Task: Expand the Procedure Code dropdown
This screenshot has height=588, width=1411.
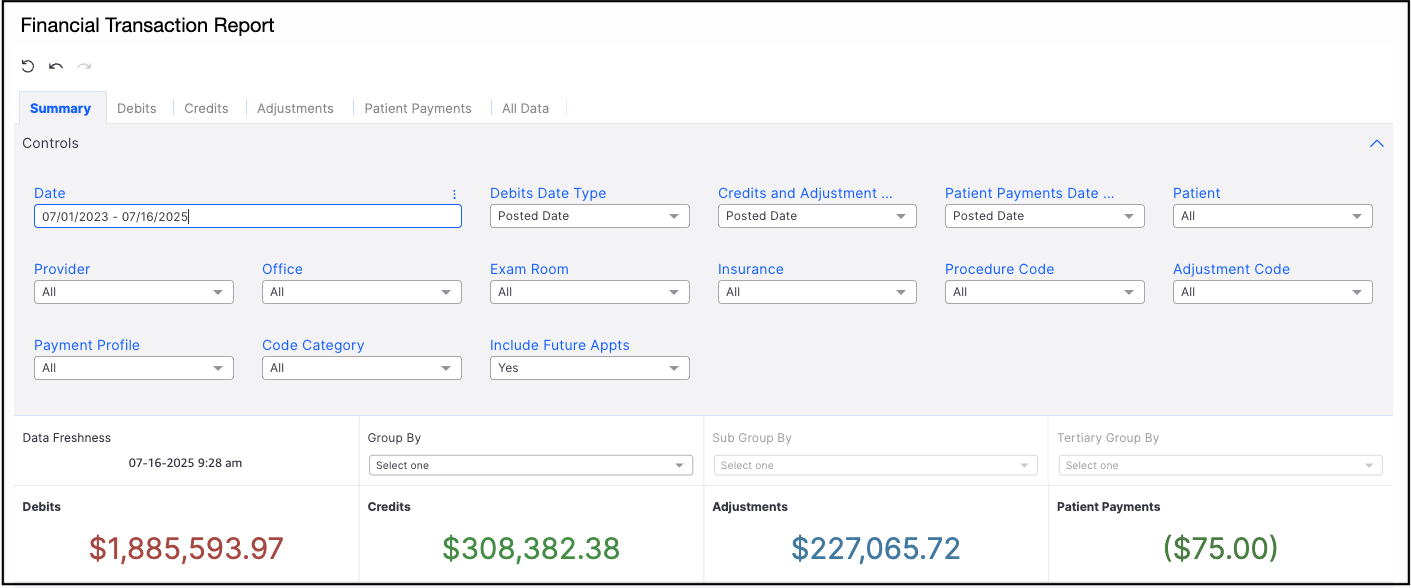Action: (1044, 292)
